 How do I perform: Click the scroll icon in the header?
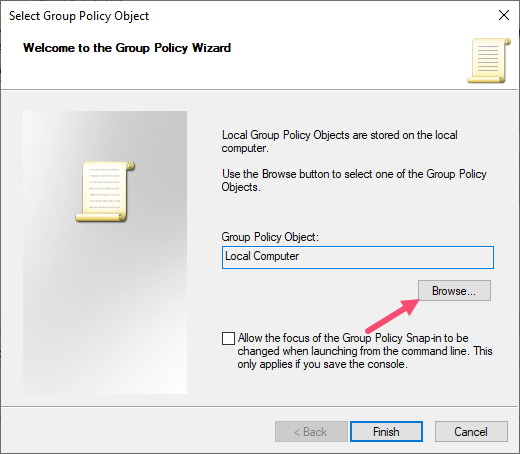489,61
